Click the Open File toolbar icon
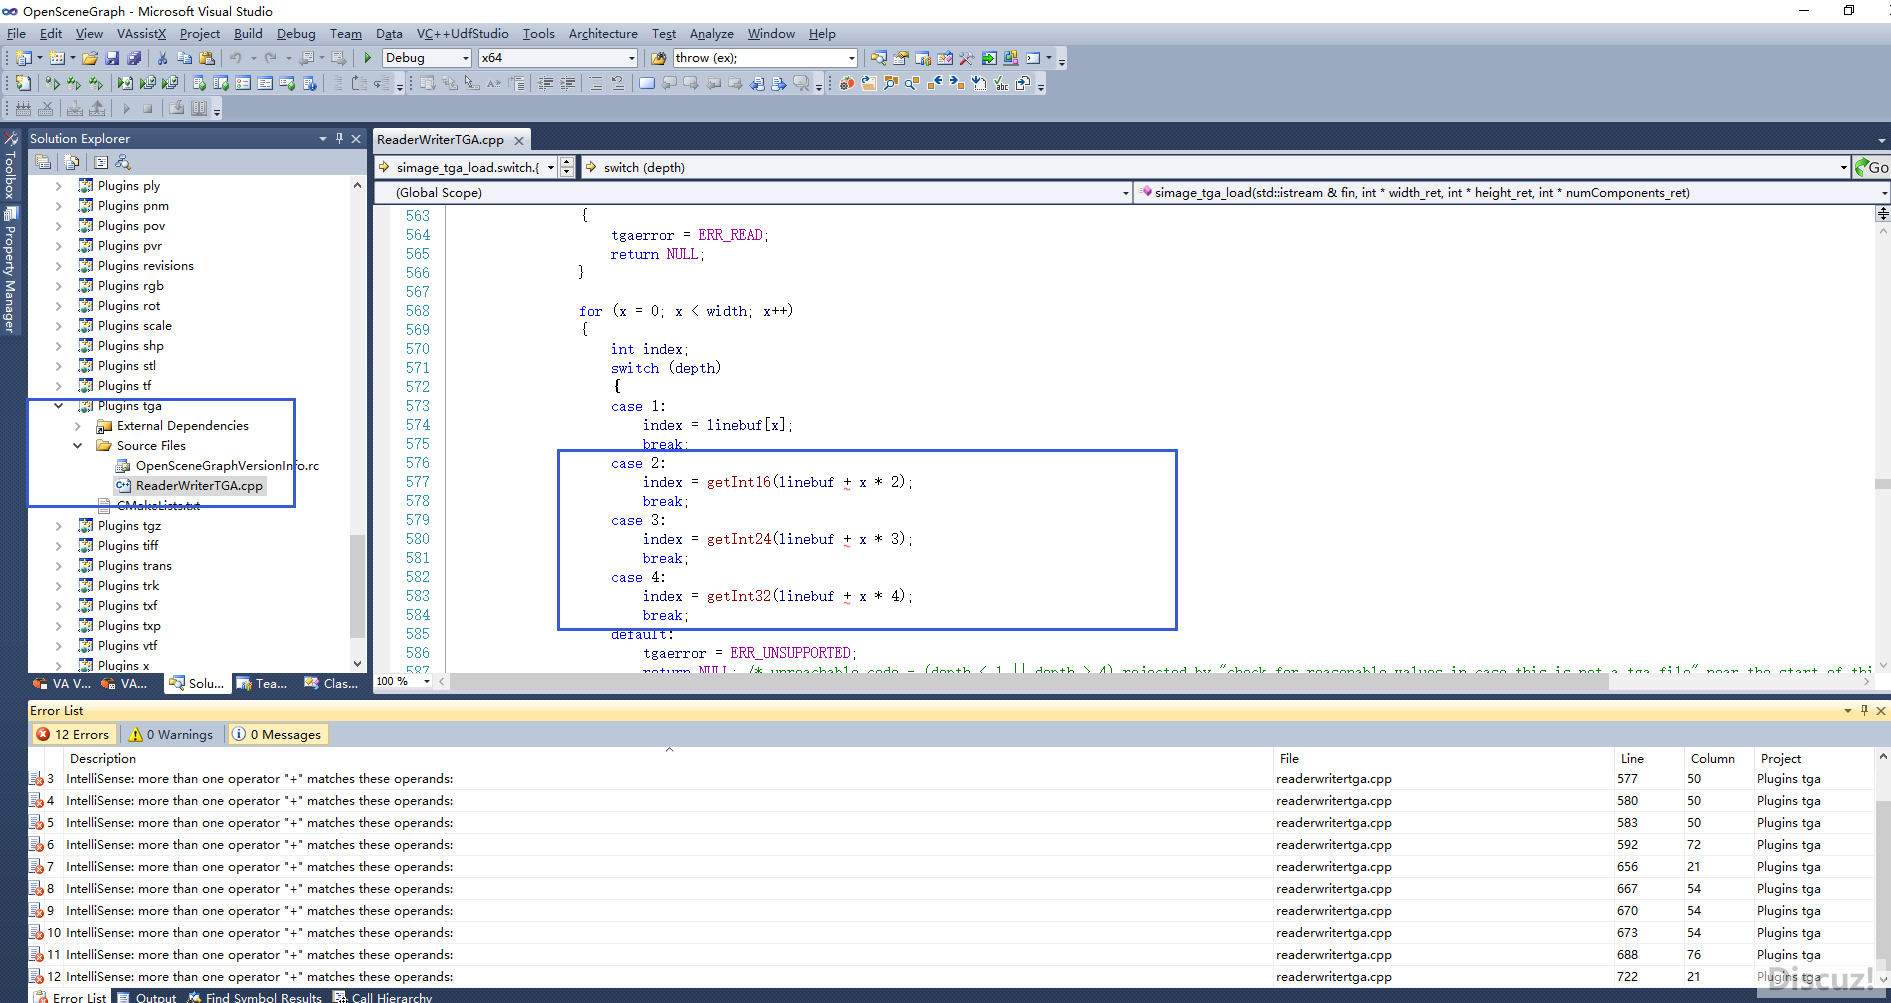The image size is (1891, 1003). coord(90,58)
